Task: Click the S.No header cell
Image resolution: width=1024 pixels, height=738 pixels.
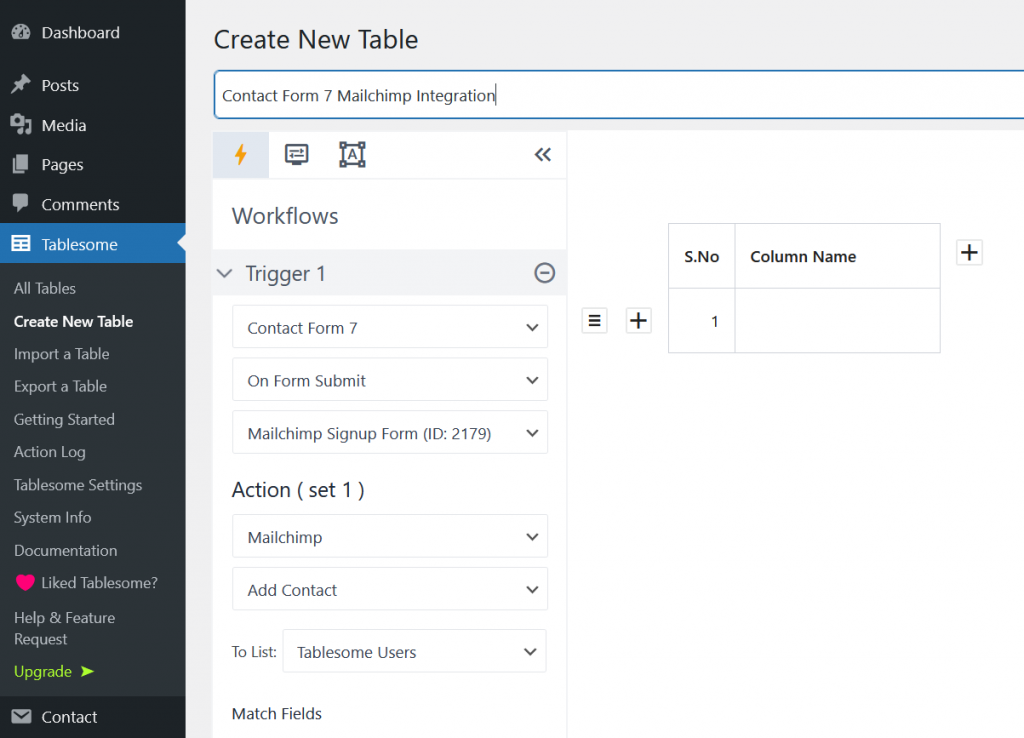Action: pyautogui.click(x=701, y=256)
